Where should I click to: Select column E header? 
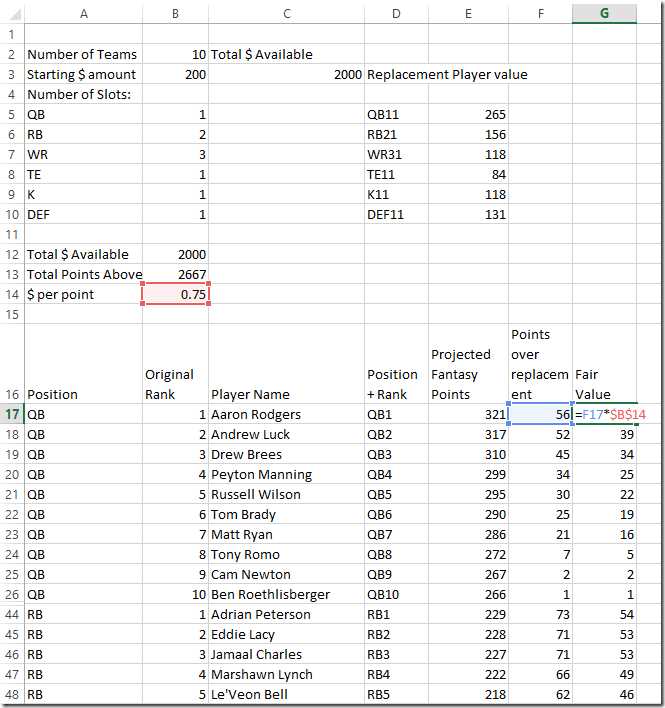tap(468, 14)
